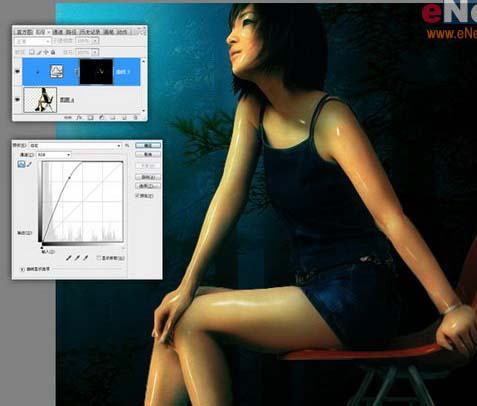Add a layer style via fx icon

pyautogui.click(x=79, y=117)
